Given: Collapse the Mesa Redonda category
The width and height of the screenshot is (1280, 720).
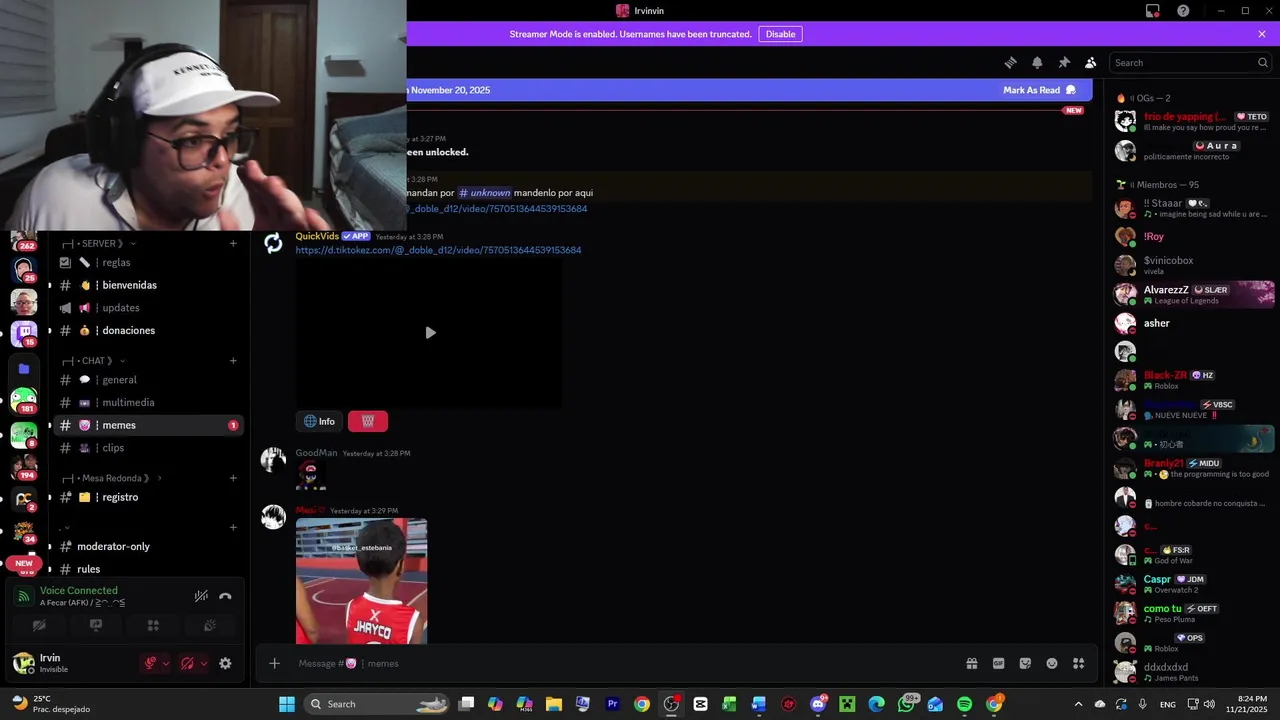Looking at the screenshot, I should [112, 478].
